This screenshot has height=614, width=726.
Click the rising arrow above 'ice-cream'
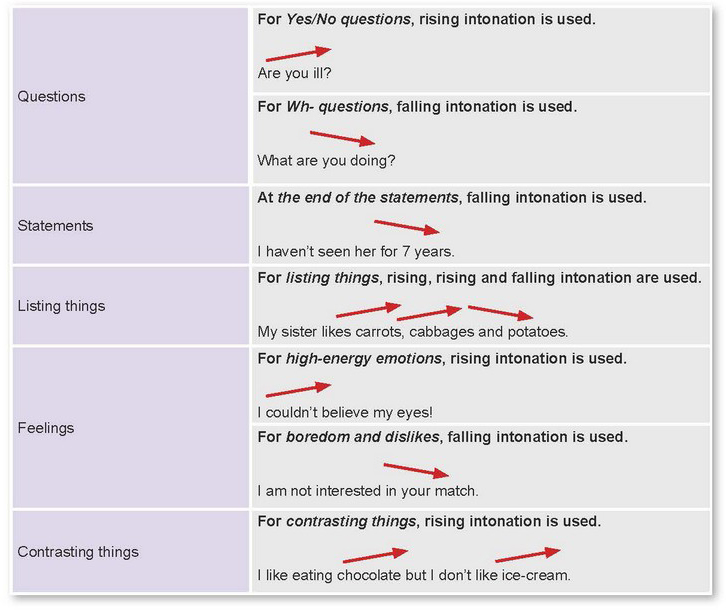click(x=528, y=555)
